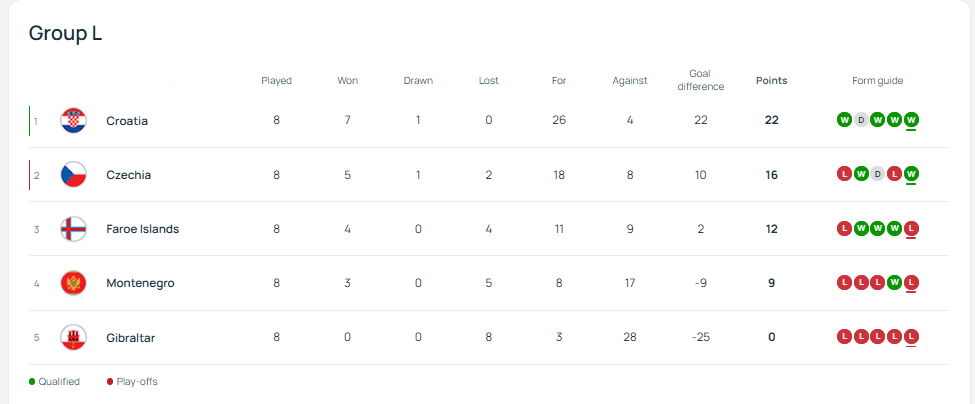Click the Goal difference column header

click(x=700, y=80)
